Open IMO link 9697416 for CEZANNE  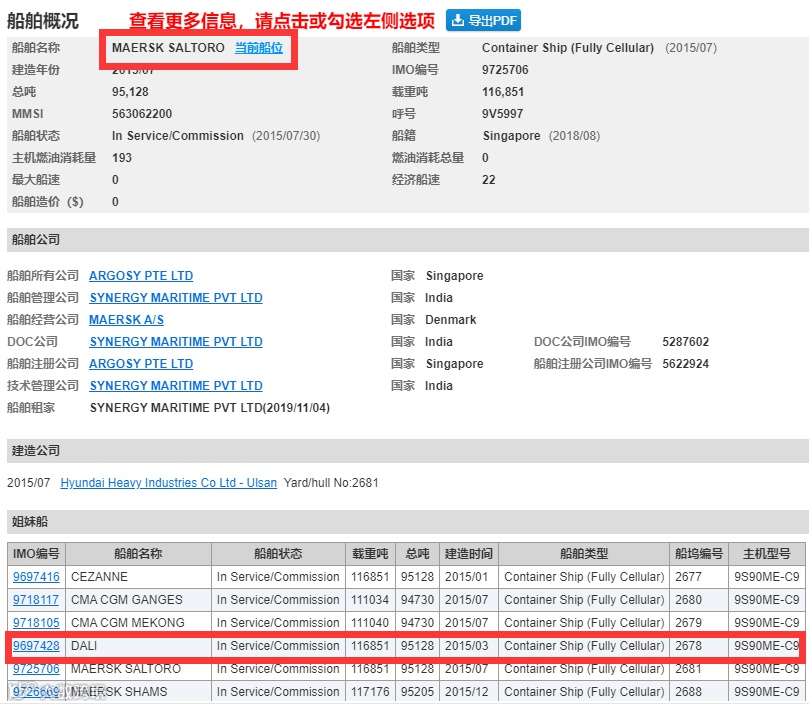pyautogui.click(x=36, y=576)
